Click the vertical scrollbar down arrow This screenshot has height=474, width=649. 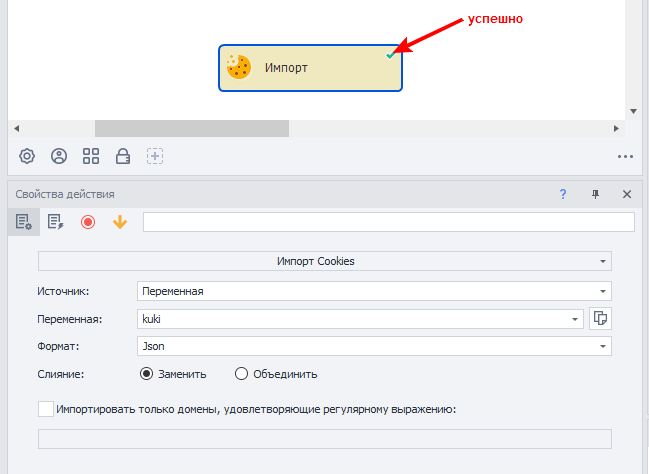point(633,111)
